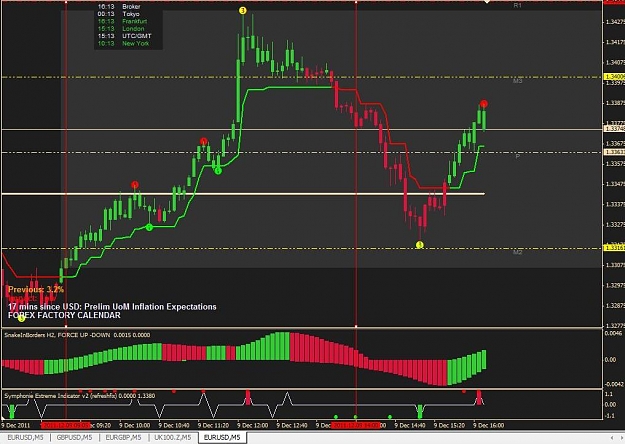
Task: Click the red-highlighted 09:05 date label
Action: 66,425
